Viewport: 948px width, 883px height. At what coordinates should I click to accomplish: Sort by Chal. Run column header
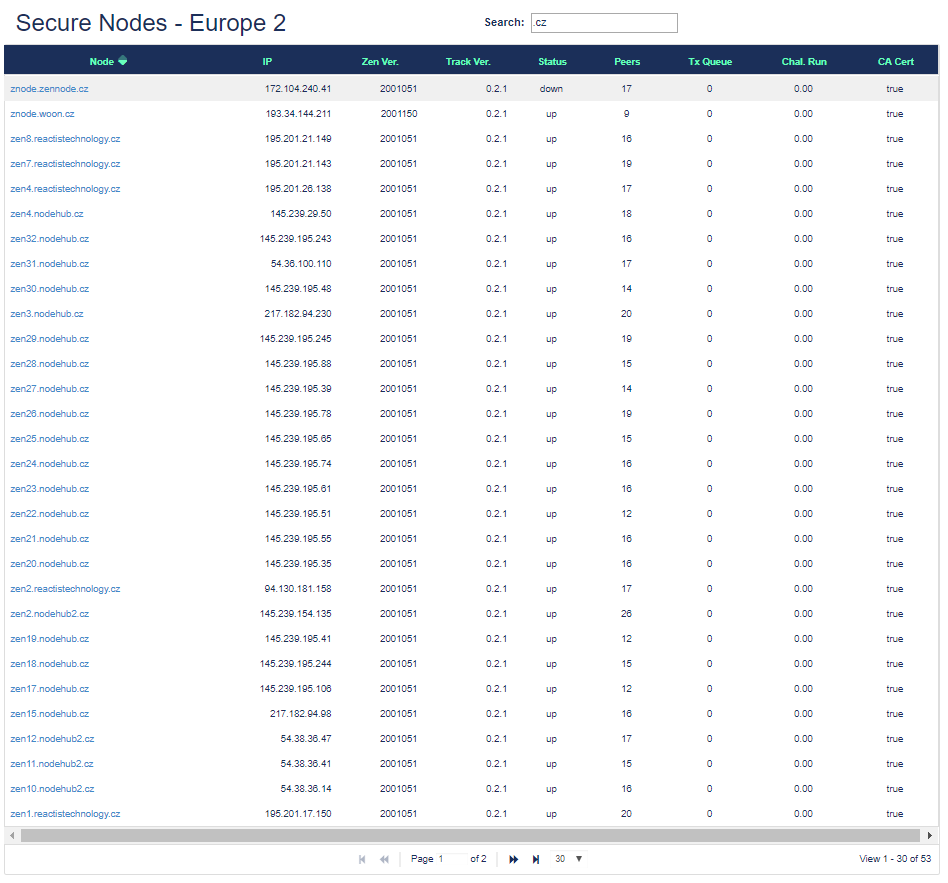[804, 62]
